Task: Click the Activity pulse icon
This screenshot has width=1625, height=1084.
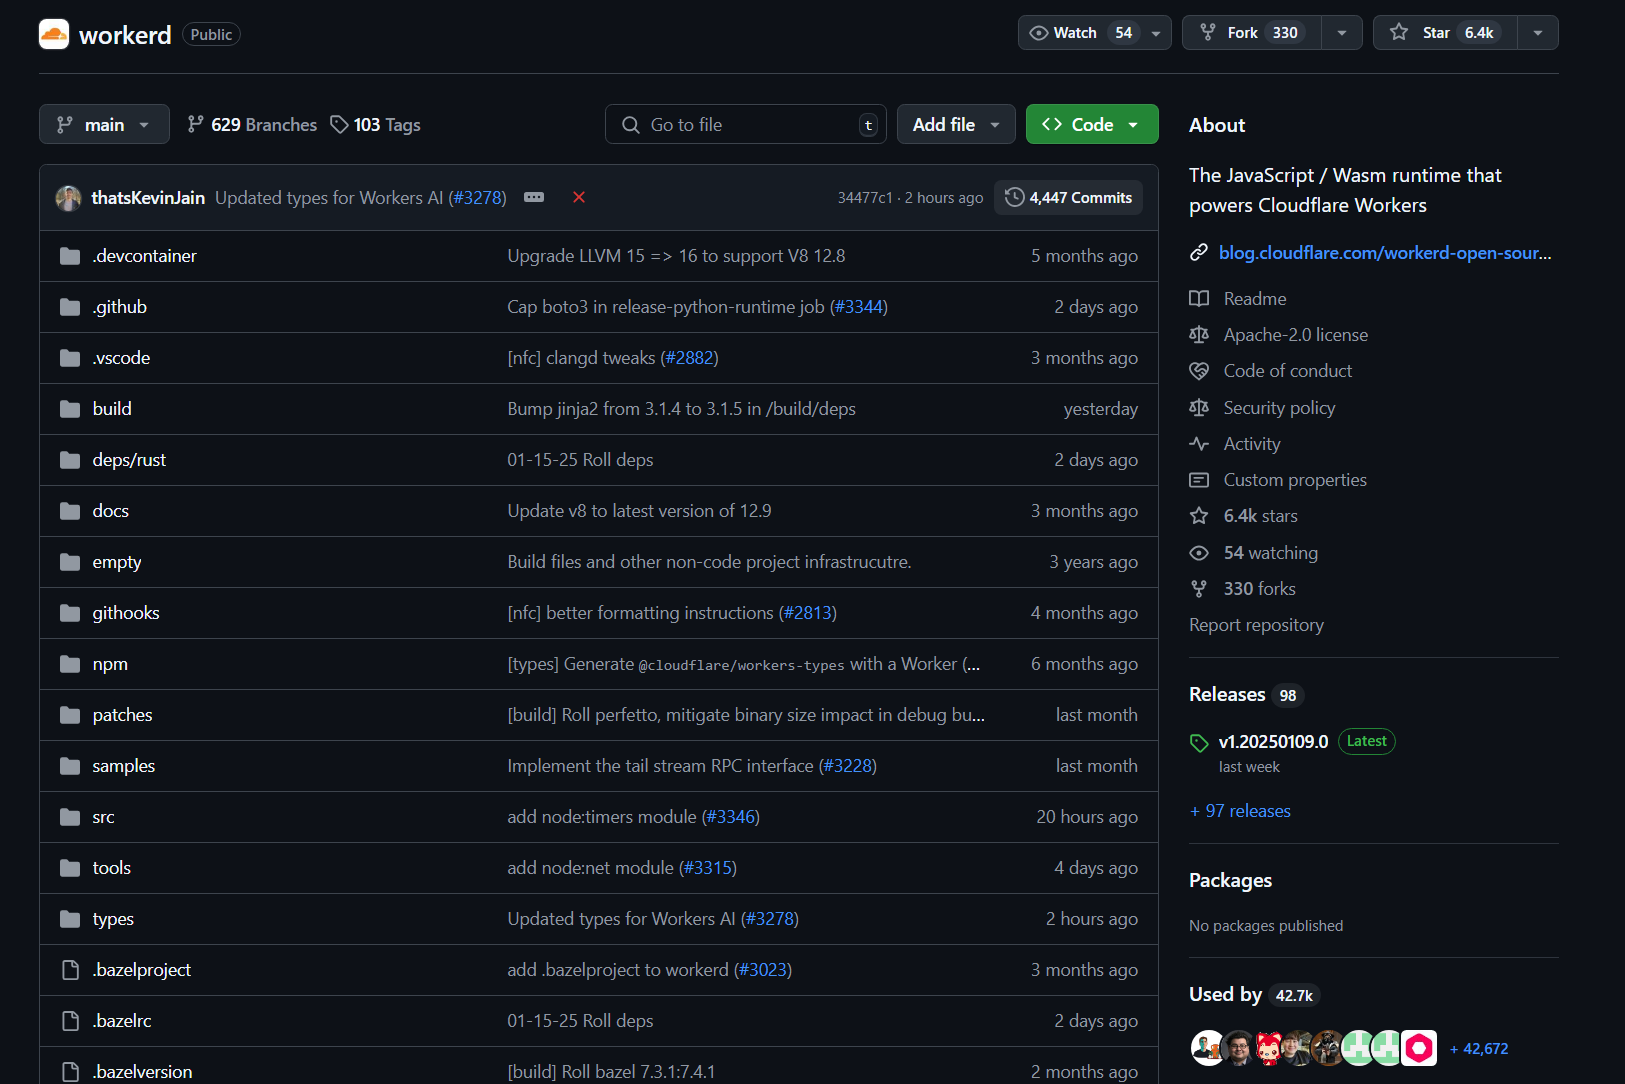Action: click(1199, 444)
